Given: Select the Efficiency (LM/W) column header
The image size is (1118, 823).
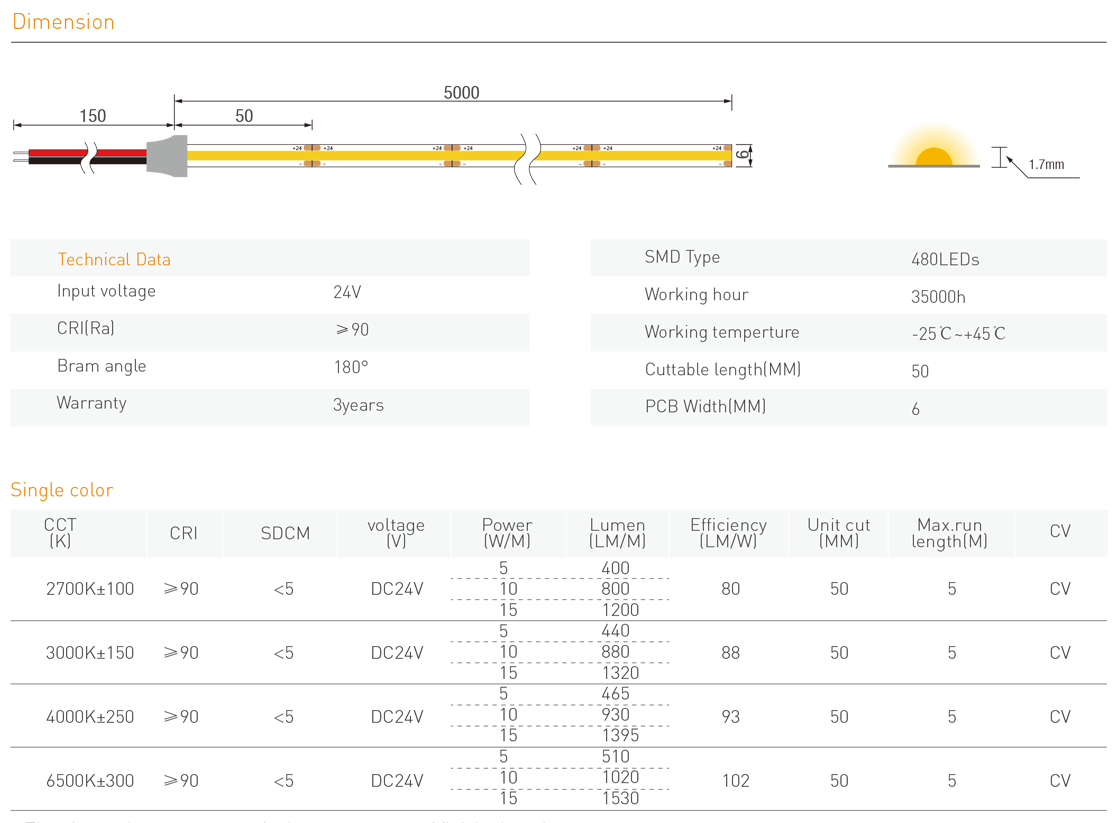Looking at the screenshot, I should [x=728, y=533].
